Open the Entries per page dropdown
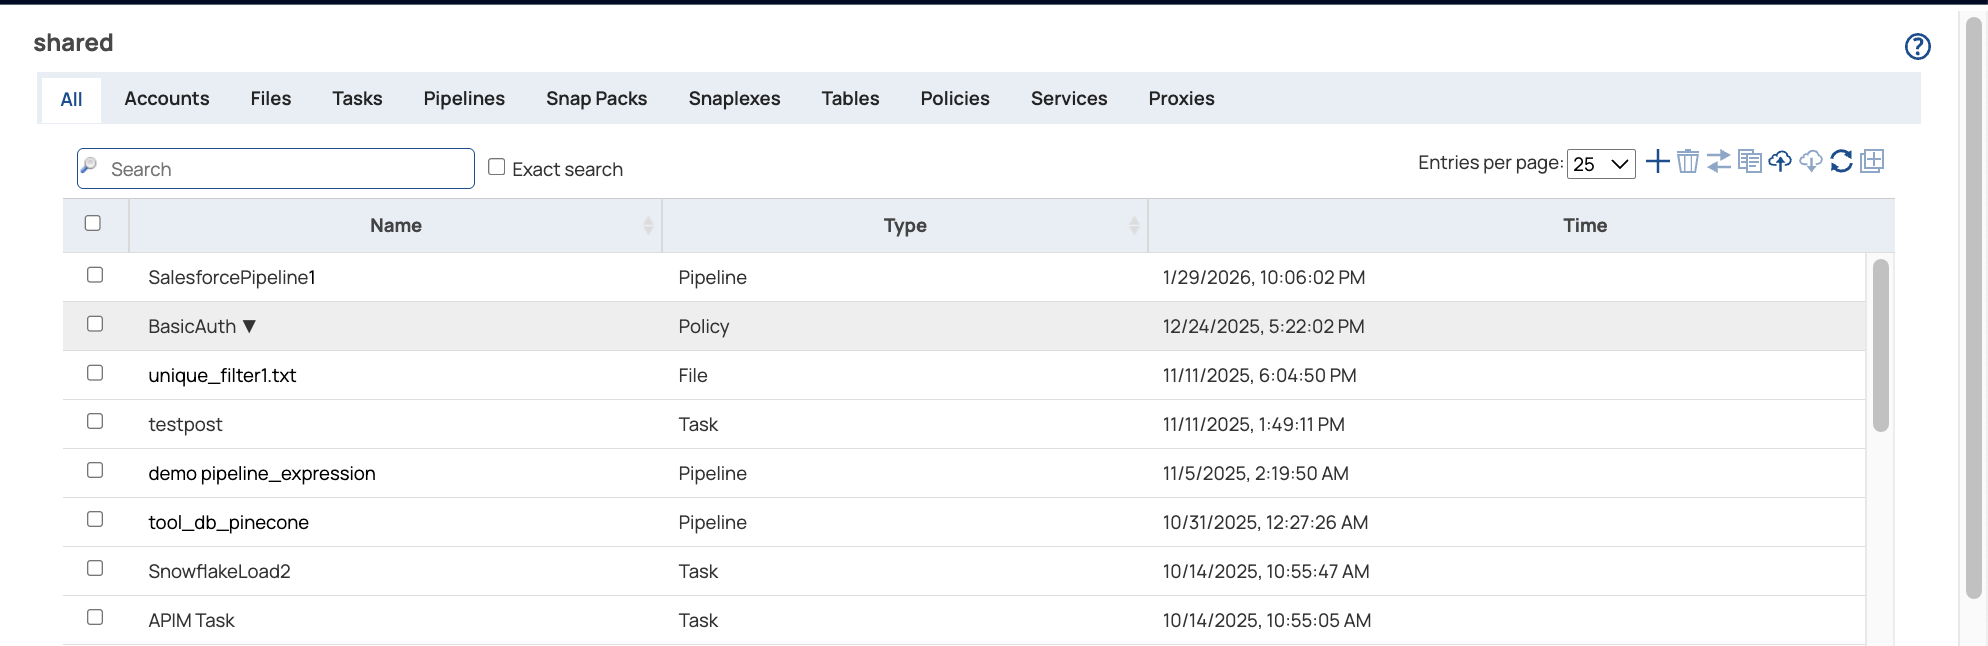 (x=1601, y=164)
